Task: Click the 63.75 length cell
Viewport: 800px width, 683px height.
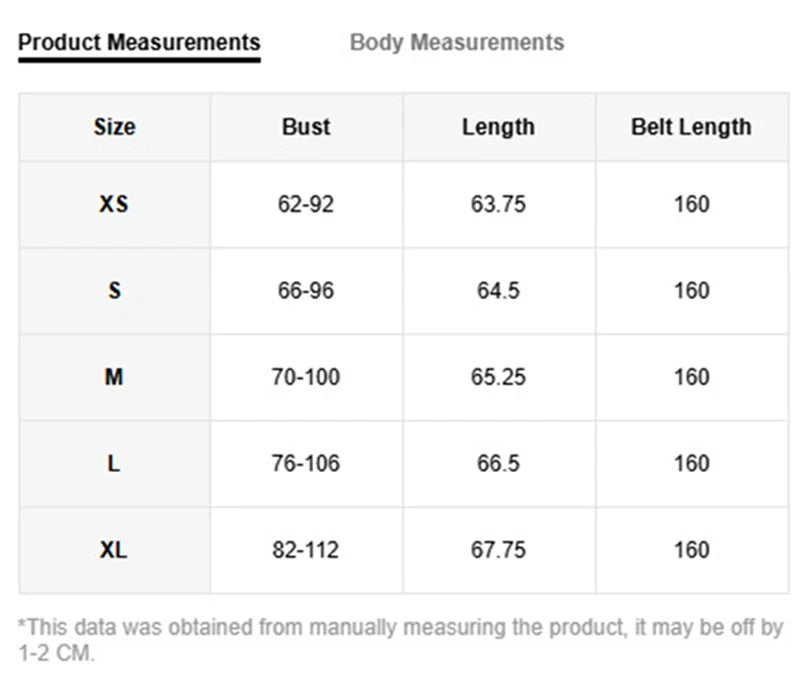Action: [498, 205]
